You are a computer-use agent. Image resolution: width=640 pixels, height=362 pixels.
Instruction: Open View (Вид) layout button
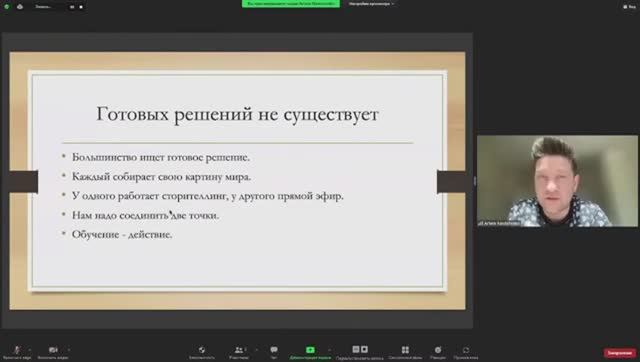(629, 7)
